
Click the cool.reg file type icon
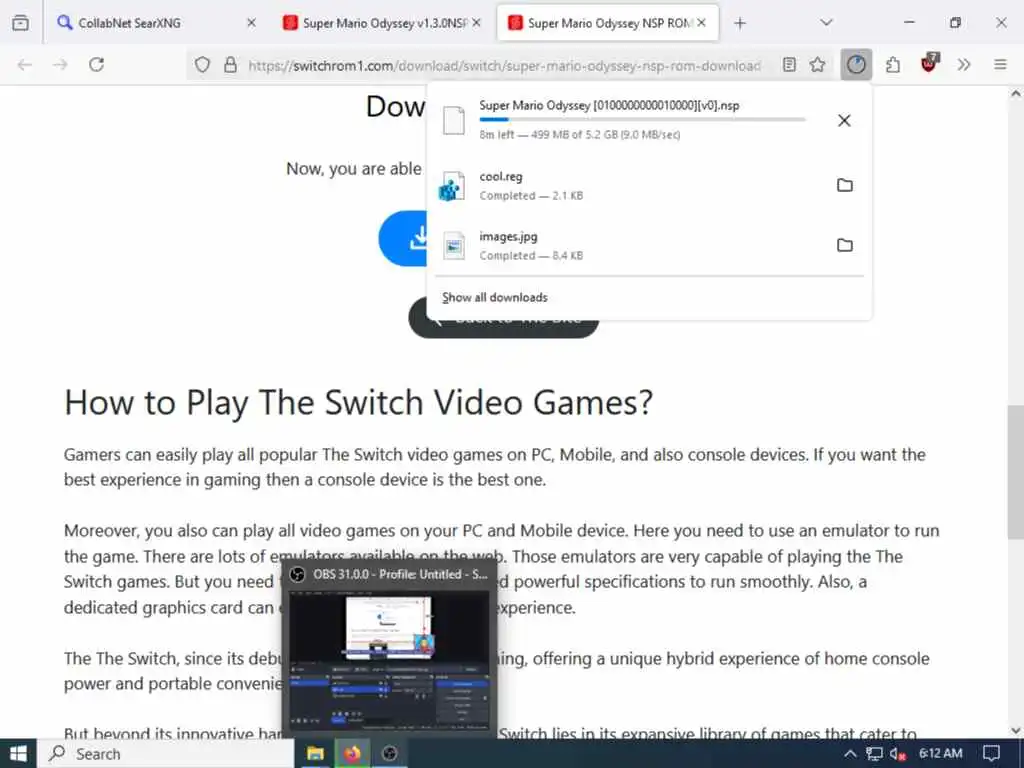[x=453, y=186]
